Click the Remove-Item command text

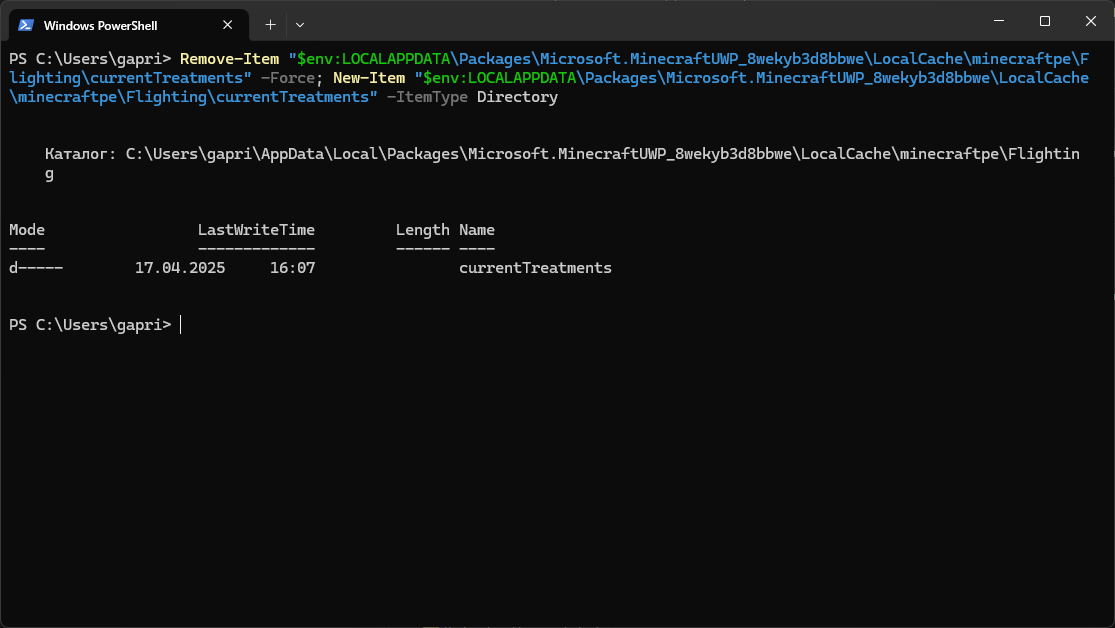point(230,59)
